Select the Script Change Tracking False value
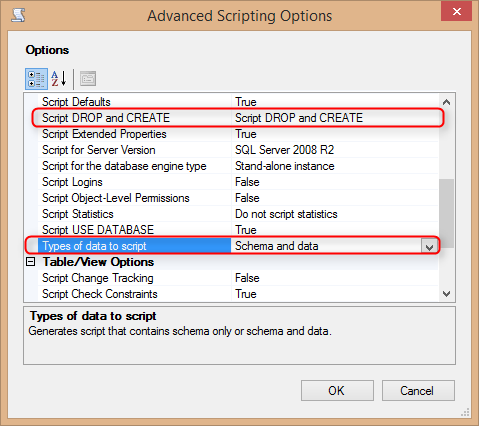479x426 pixels. [x=247, y=278]
